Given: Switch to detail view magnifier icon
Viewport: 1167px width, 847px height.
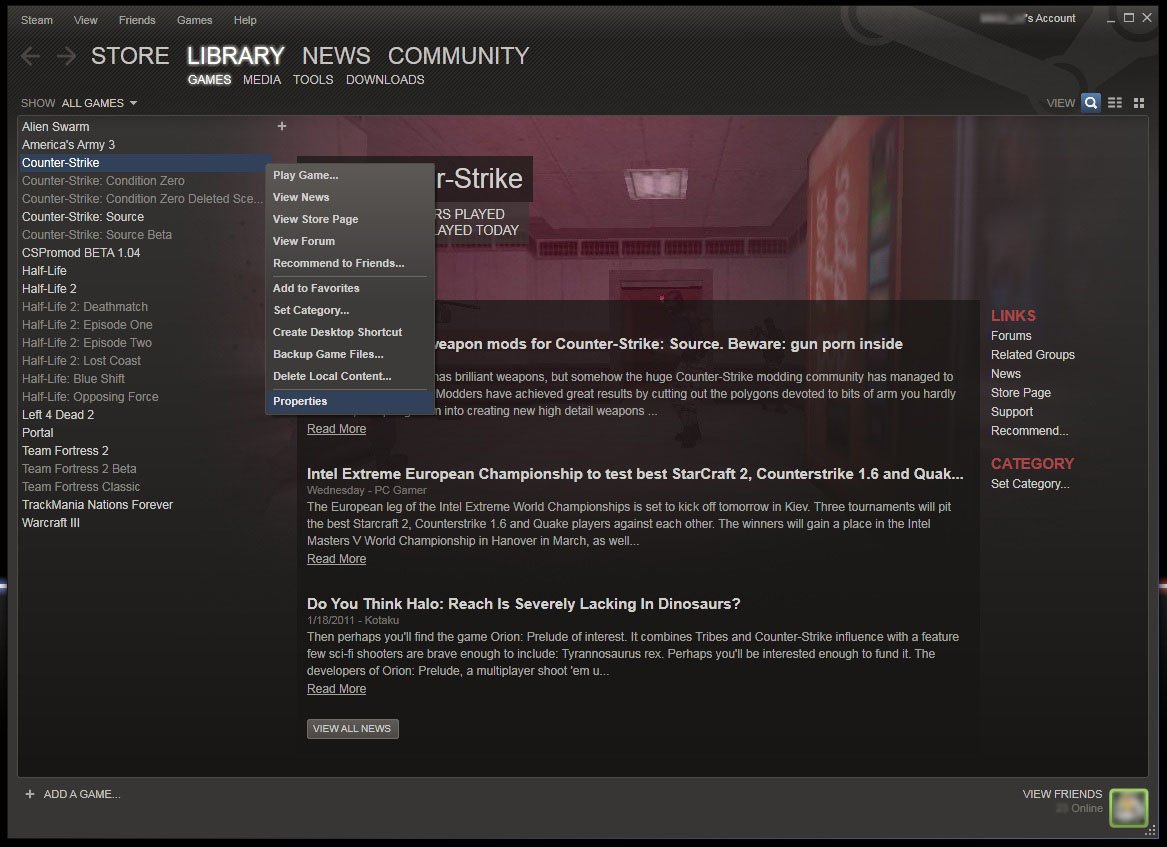Looking at the screenshot, I should pyautogui.click(x=1090, y=103).
